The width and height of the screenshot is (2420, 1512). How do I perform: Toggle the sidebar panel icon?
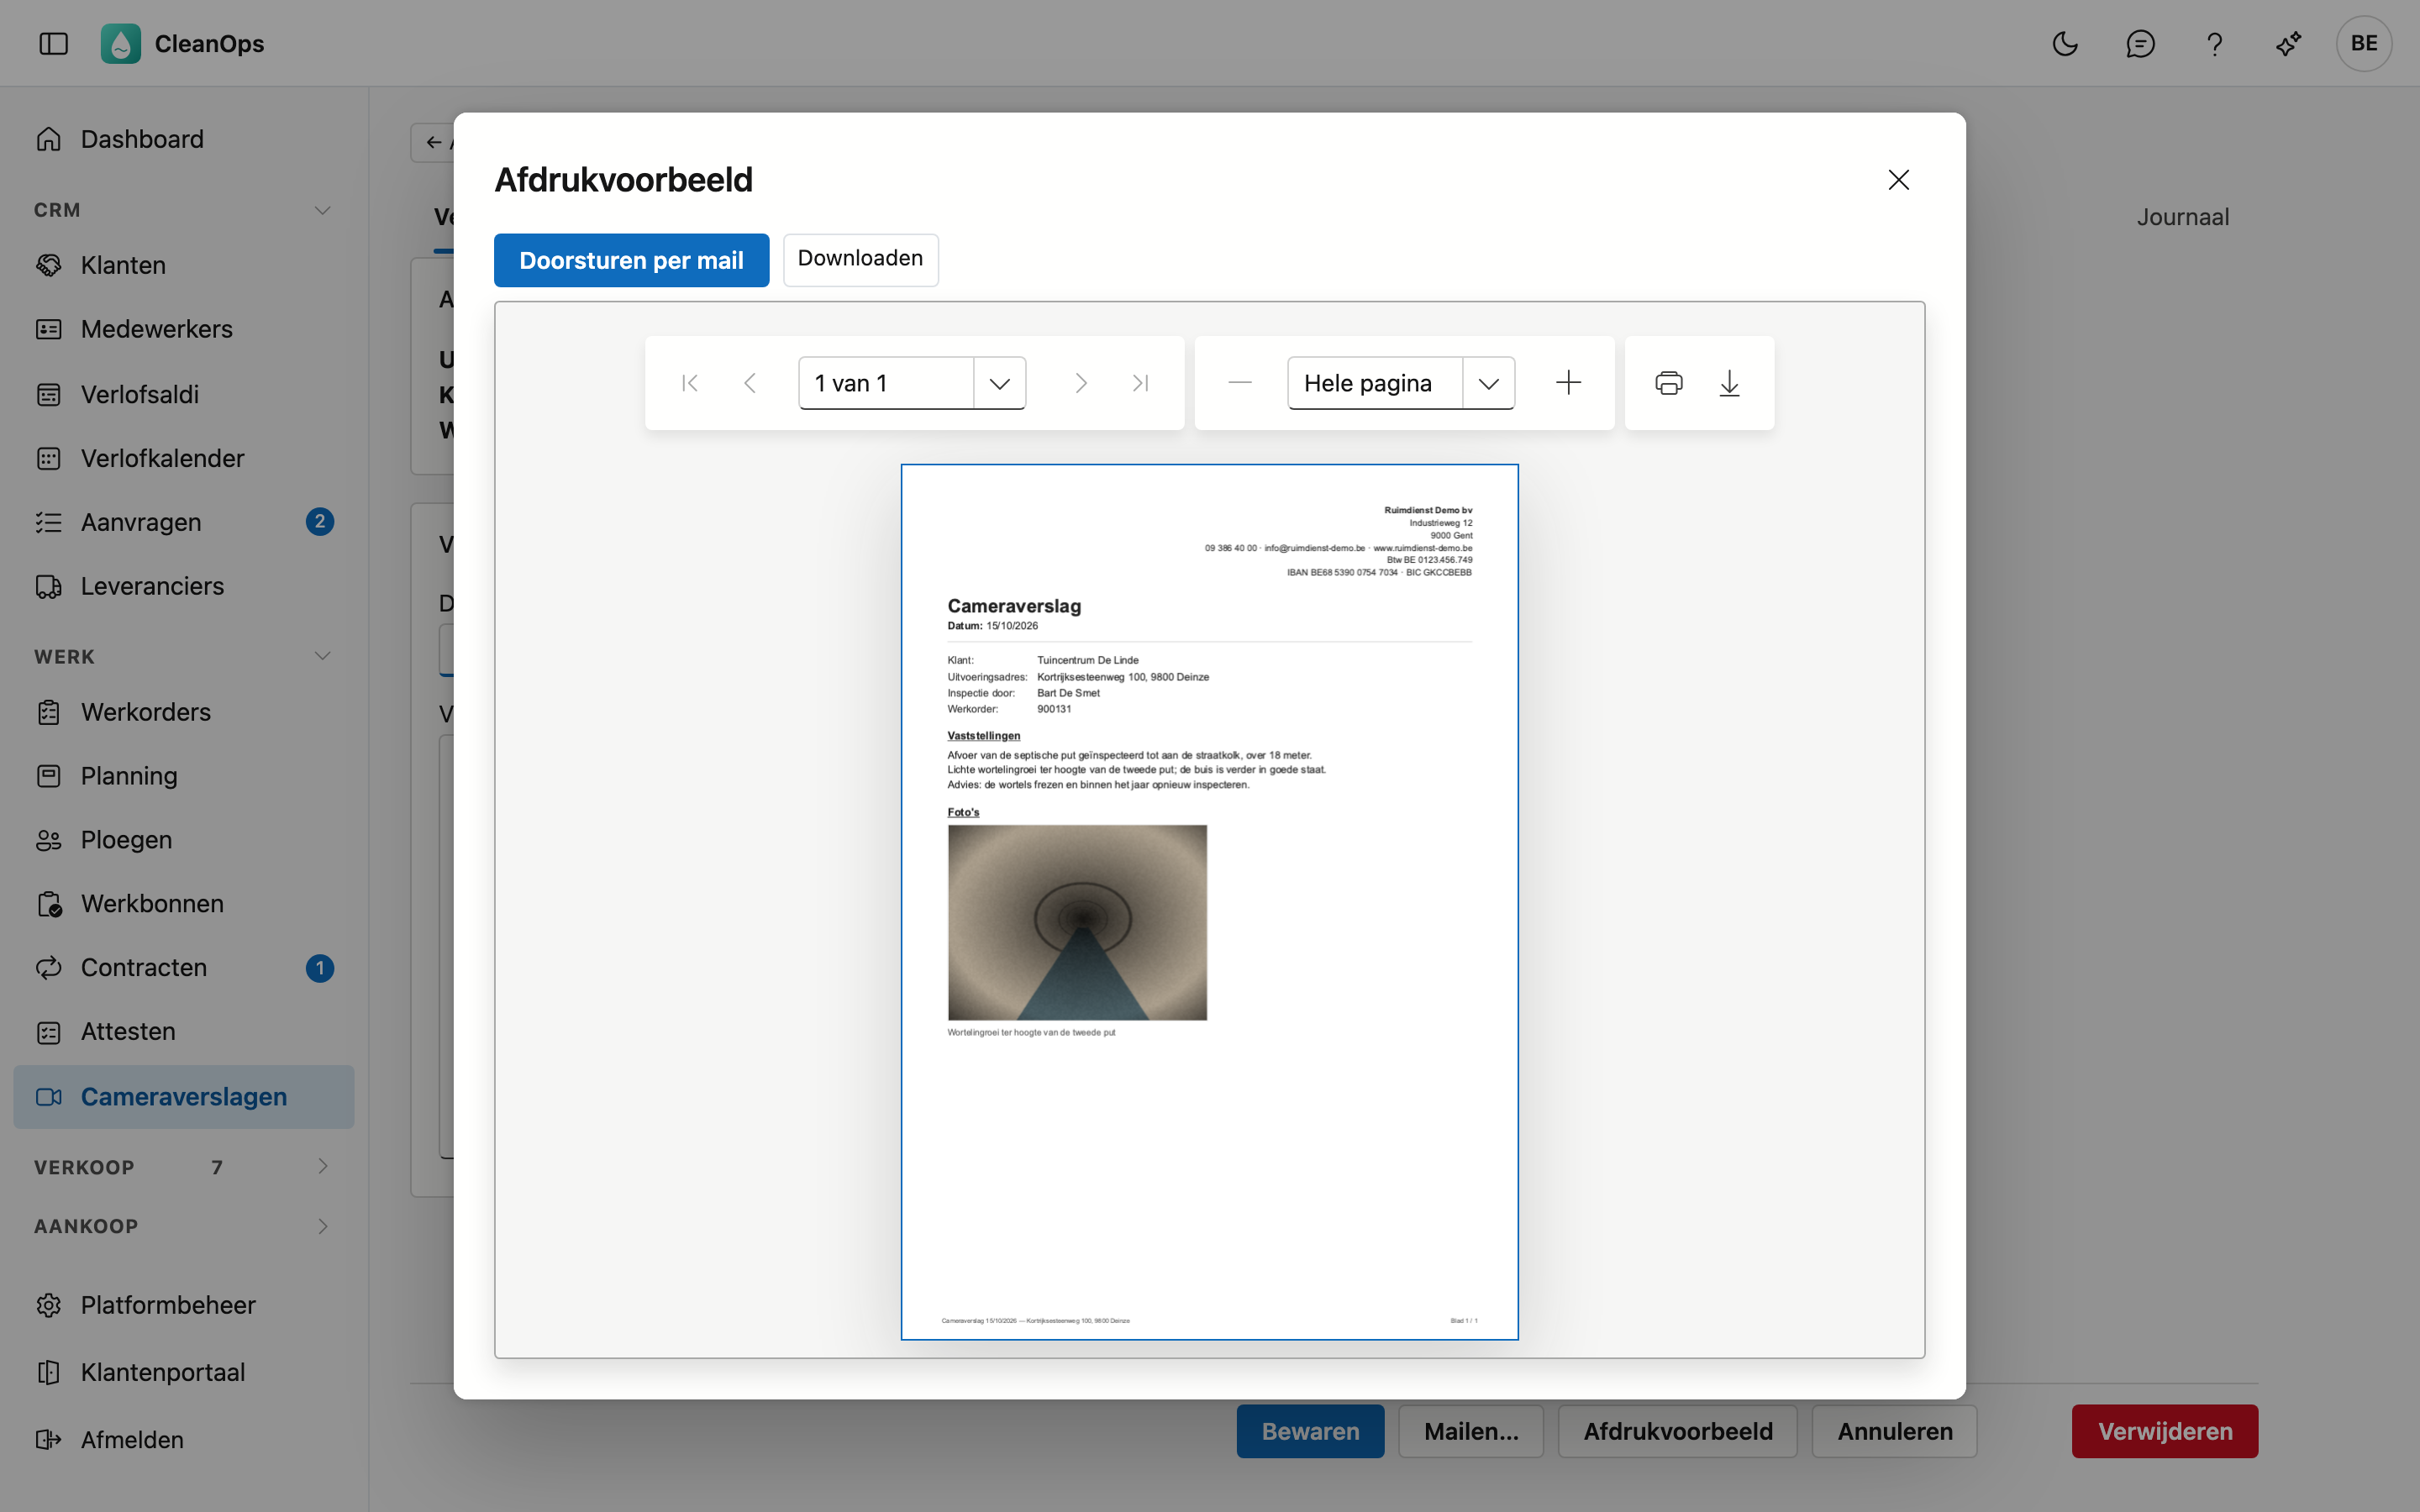53,43
